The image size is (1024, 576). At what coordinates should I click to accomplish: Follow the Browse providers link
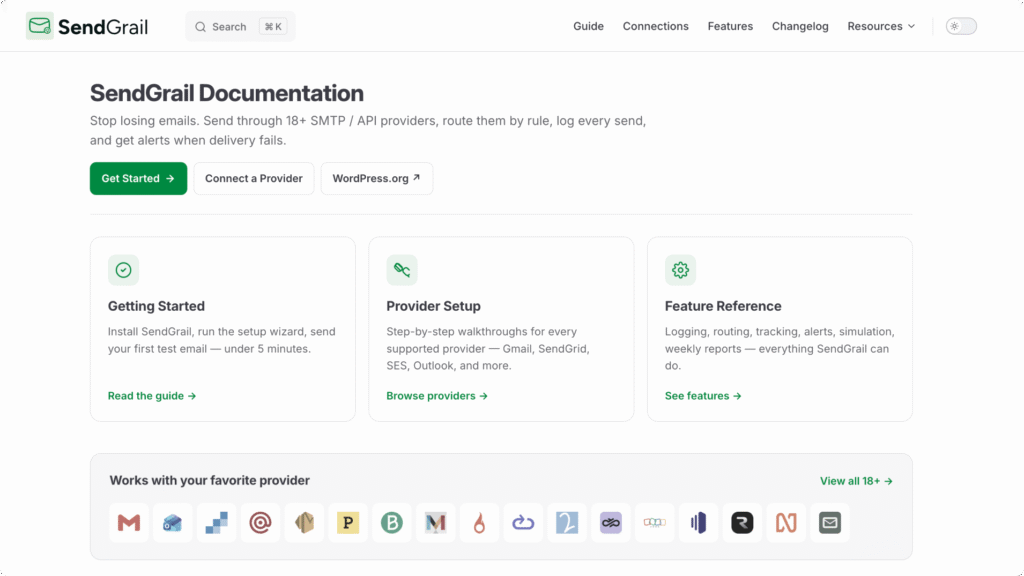437,396
